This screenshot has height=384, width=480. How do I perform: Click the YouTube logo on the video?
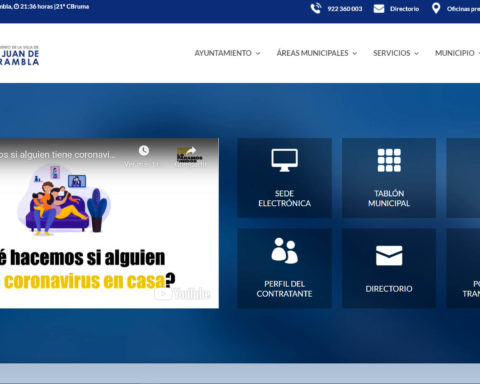pos(182,293)
